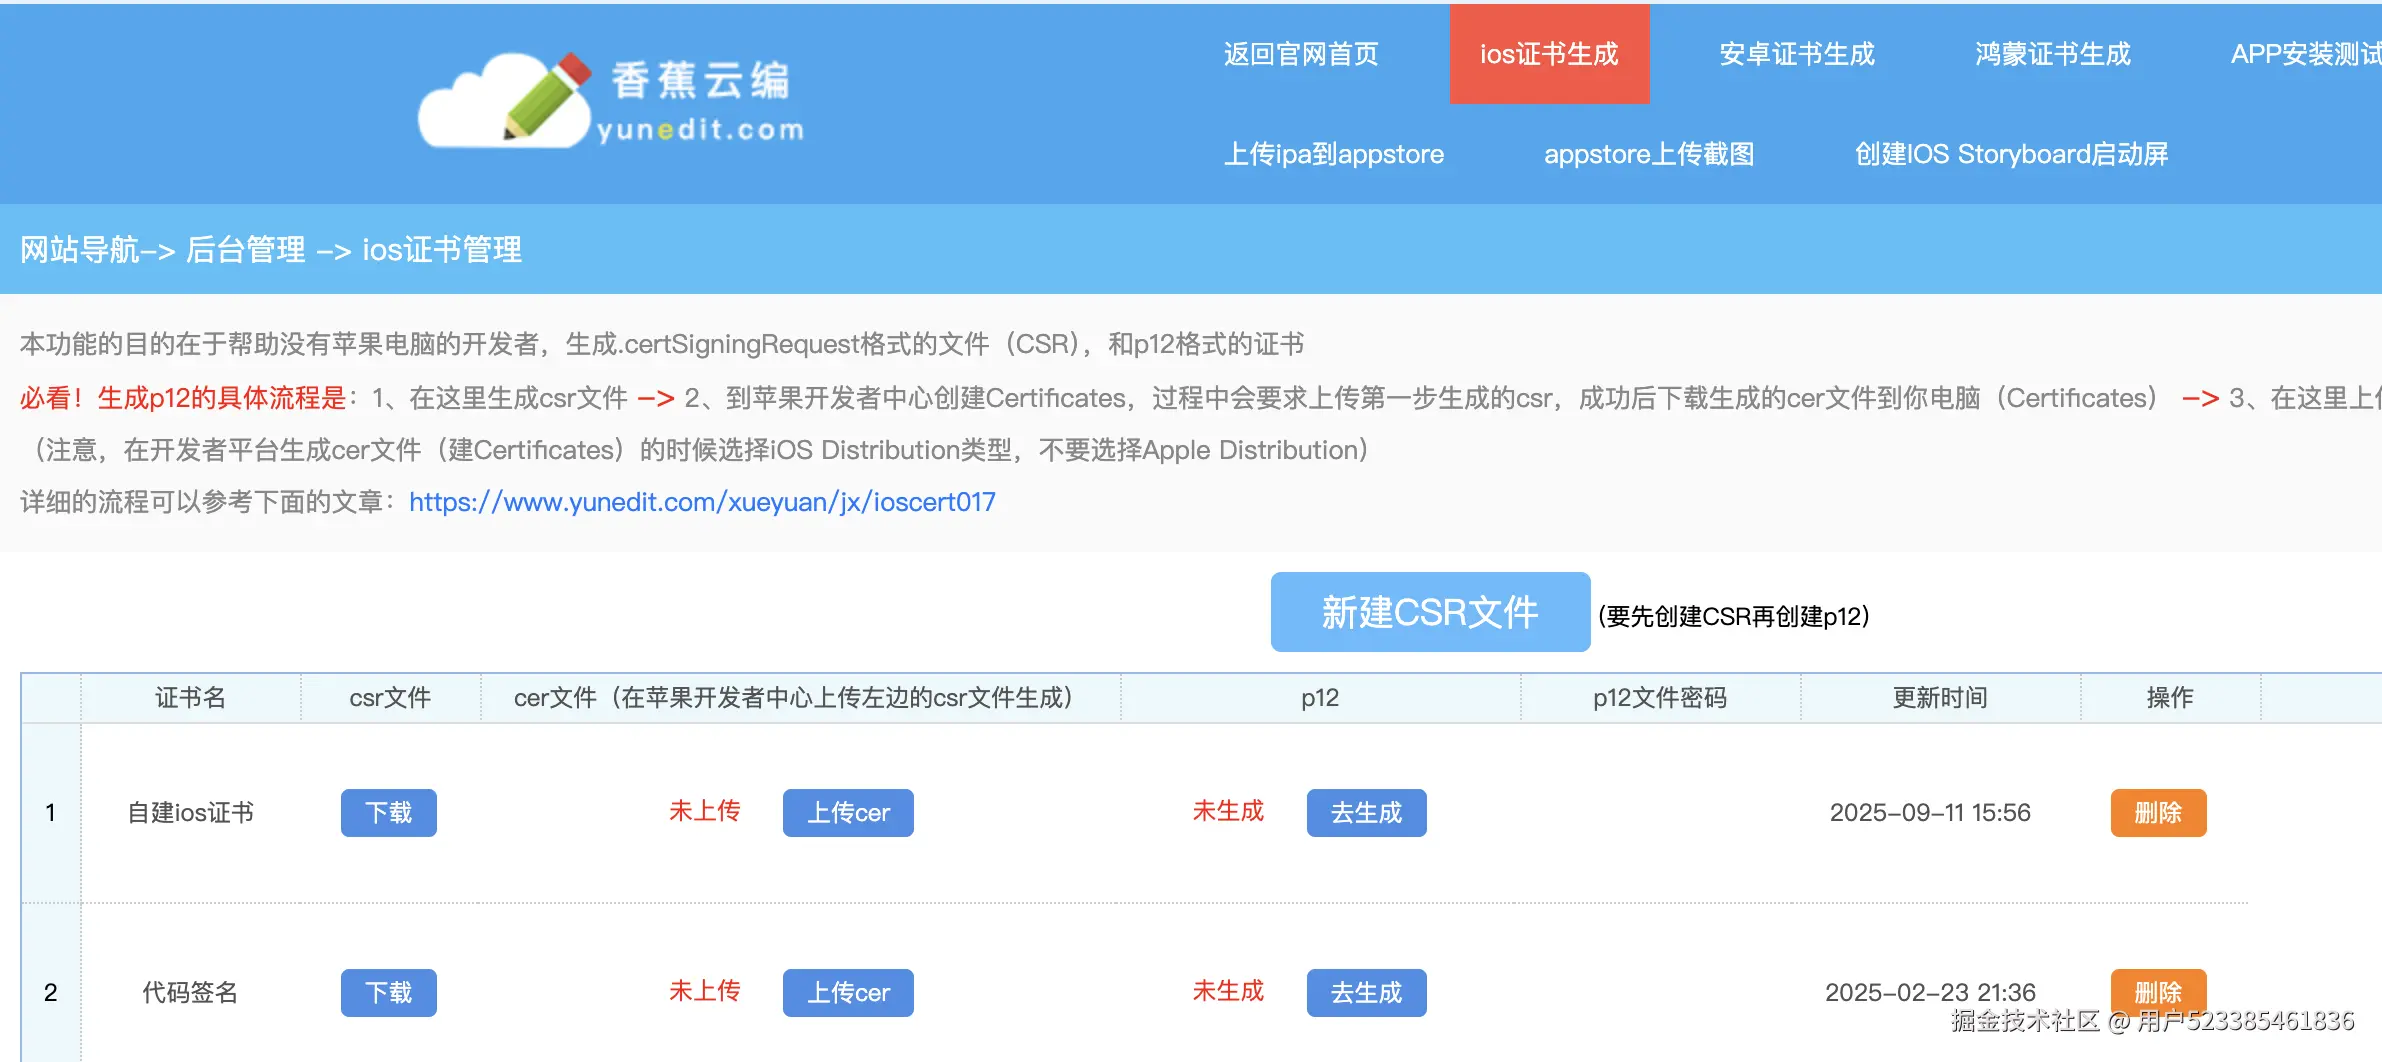Open appstore上传截图
Image resolution: width=2382 pixels, height=1062 pixels.
click(x=1652, y=154)
